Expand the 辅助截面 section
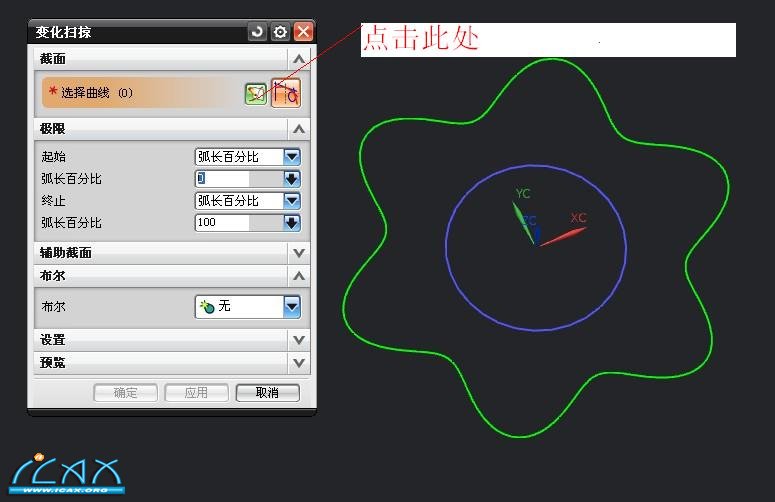Image resolution: width=775 pixels, height=502 pixels. [x=298, y=253]
